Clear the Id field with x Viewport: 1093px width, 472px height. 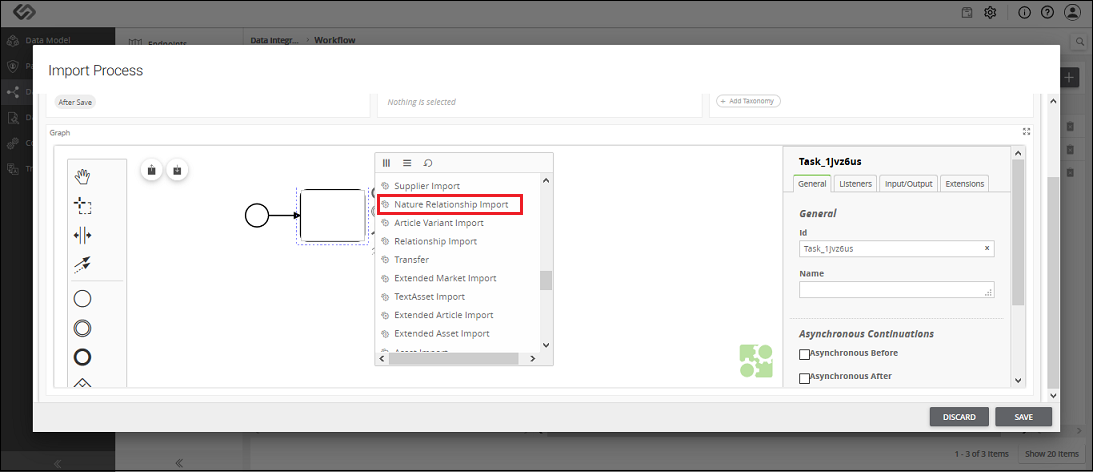(x=986, y=248)
